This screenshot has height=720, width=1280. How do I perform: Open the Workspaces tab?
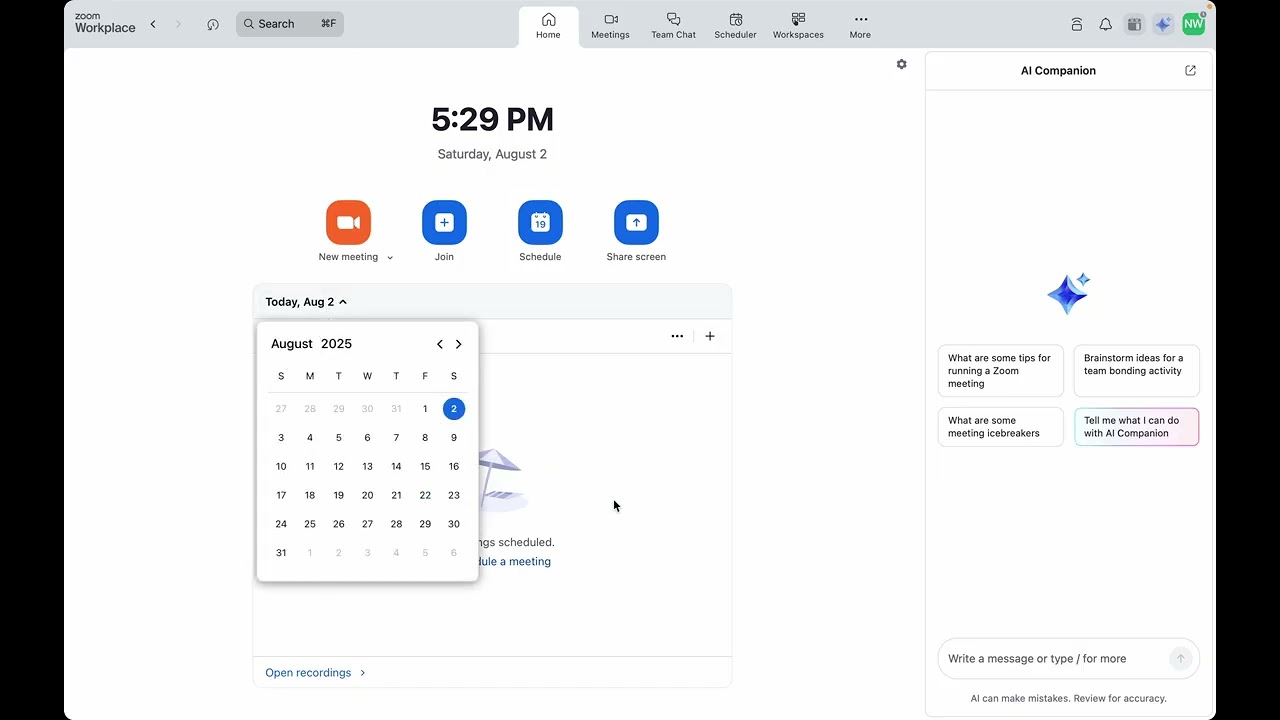(798, 26)
